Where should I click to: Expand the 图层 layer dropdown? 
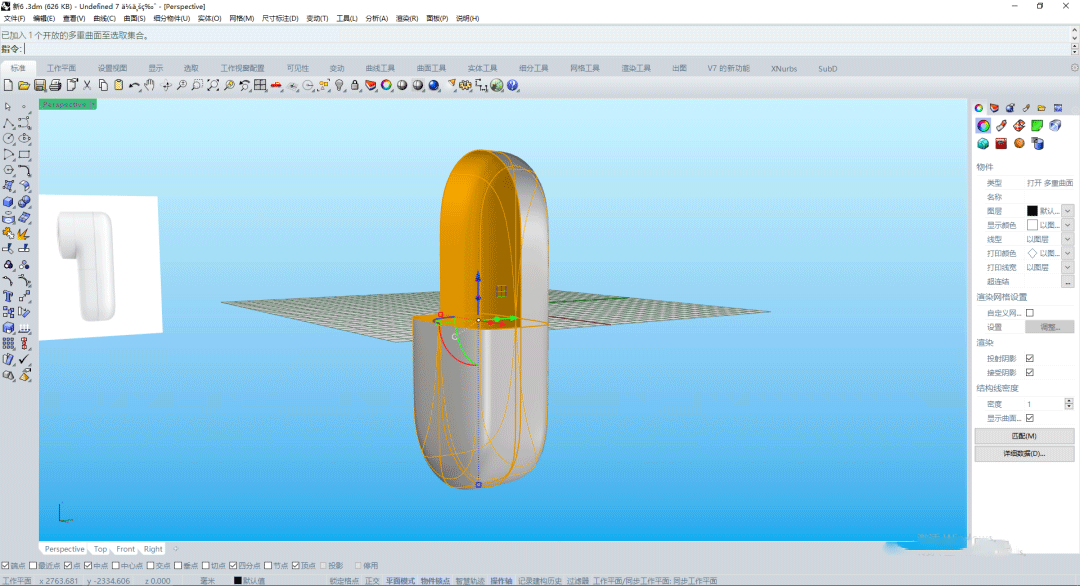pos(1067,211)
